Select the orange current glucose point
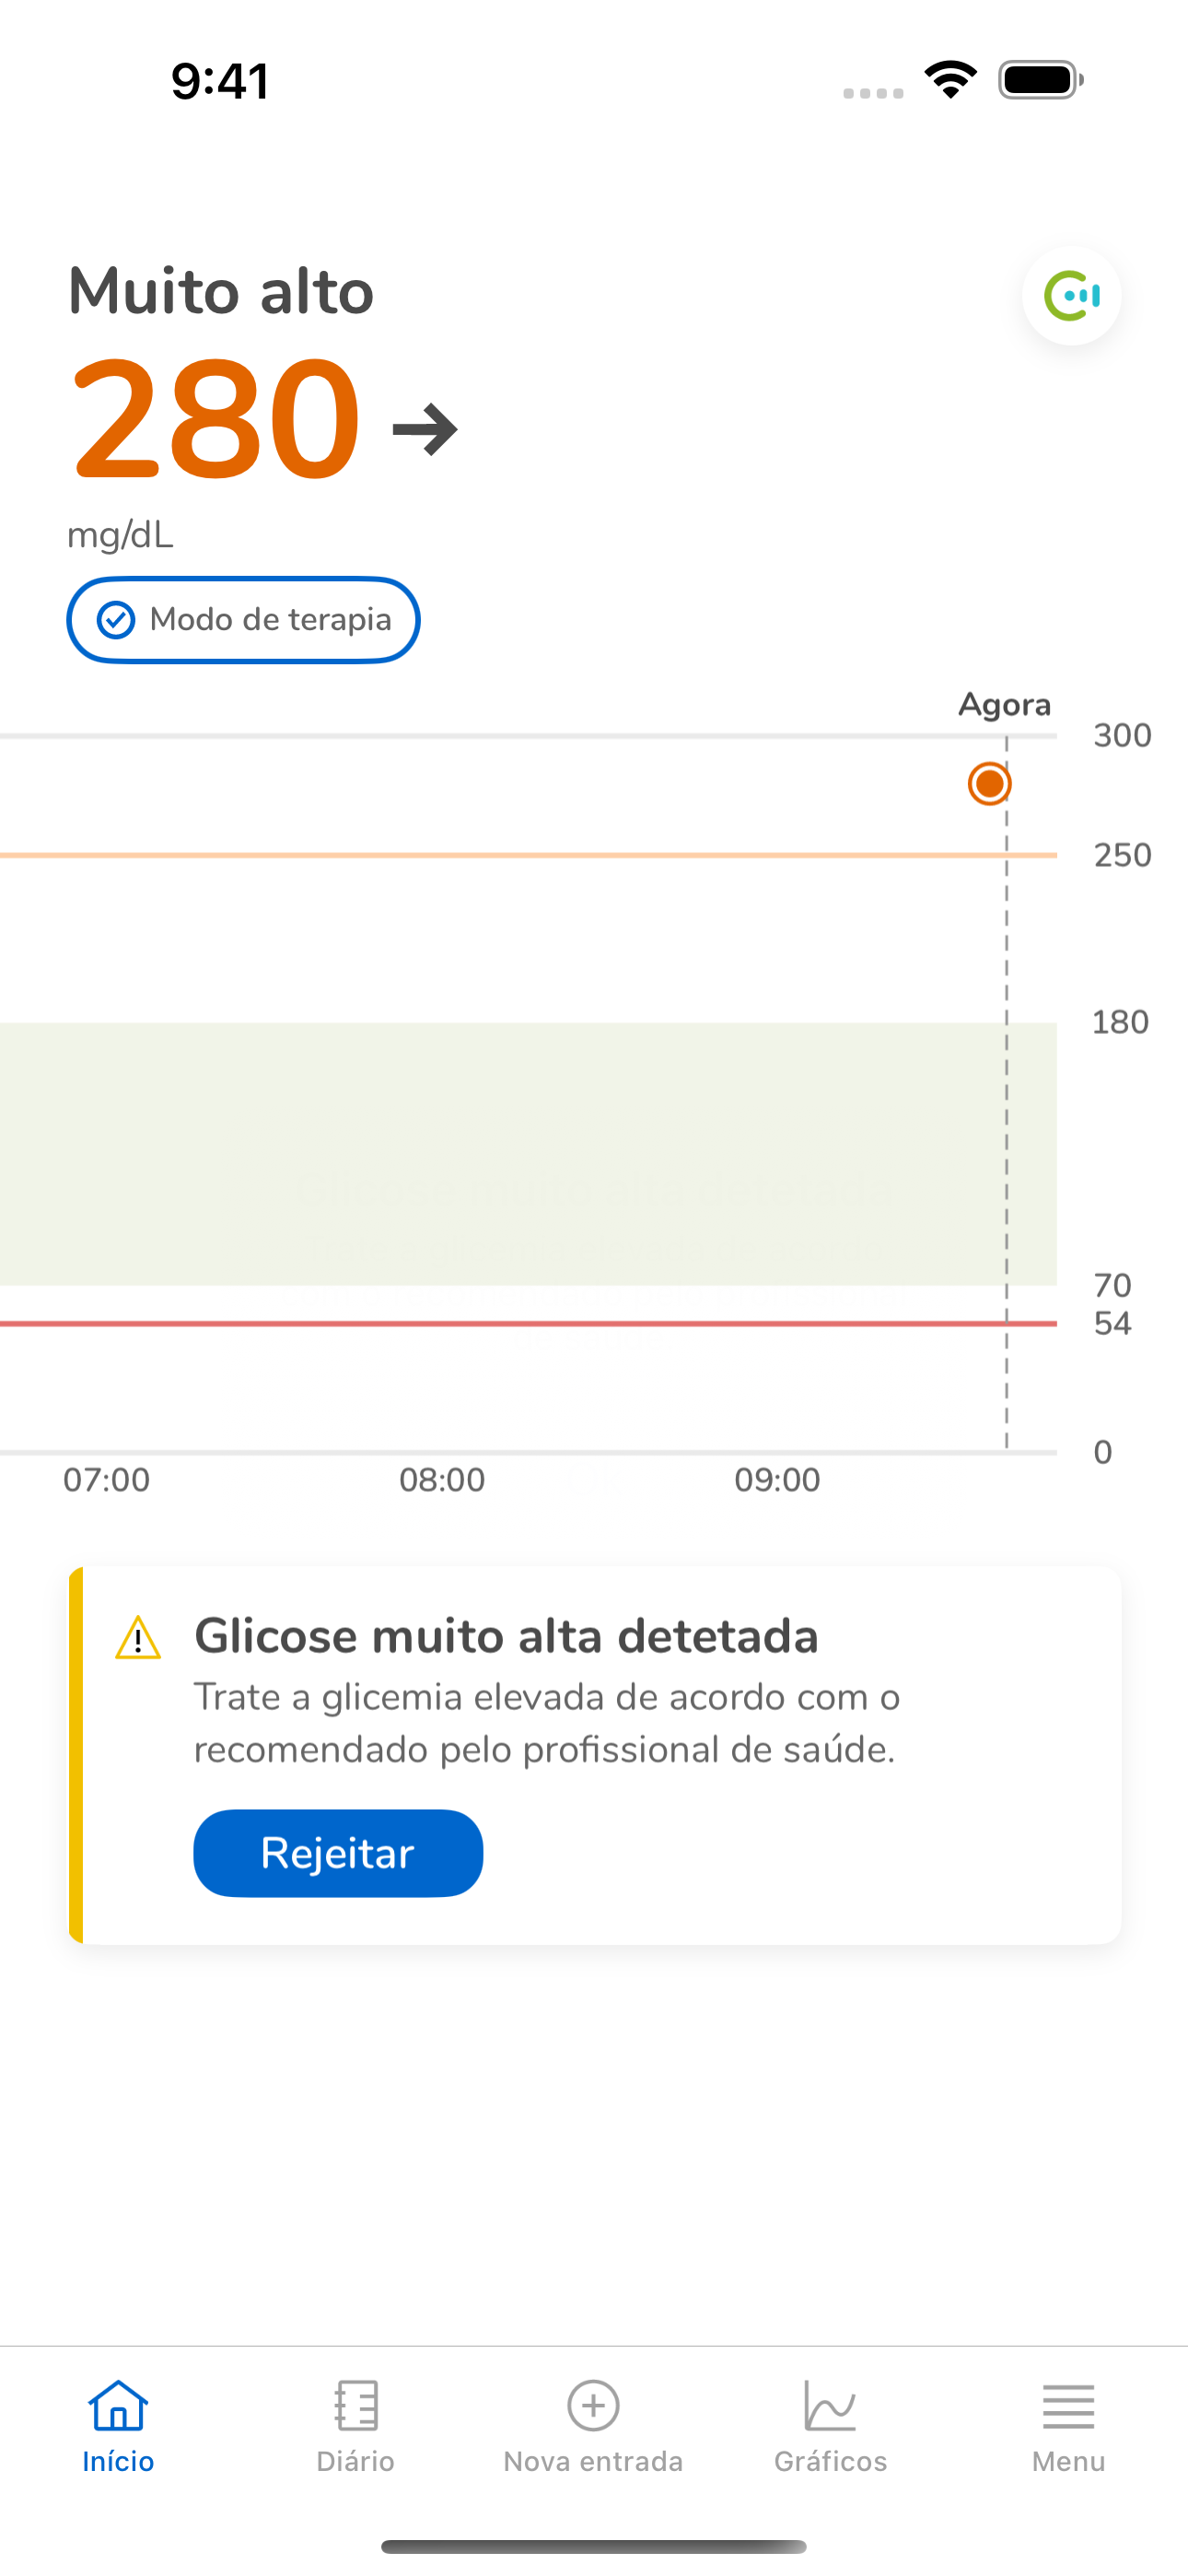The width and height of the screenshot is (1188, 2576). (989, 783)
